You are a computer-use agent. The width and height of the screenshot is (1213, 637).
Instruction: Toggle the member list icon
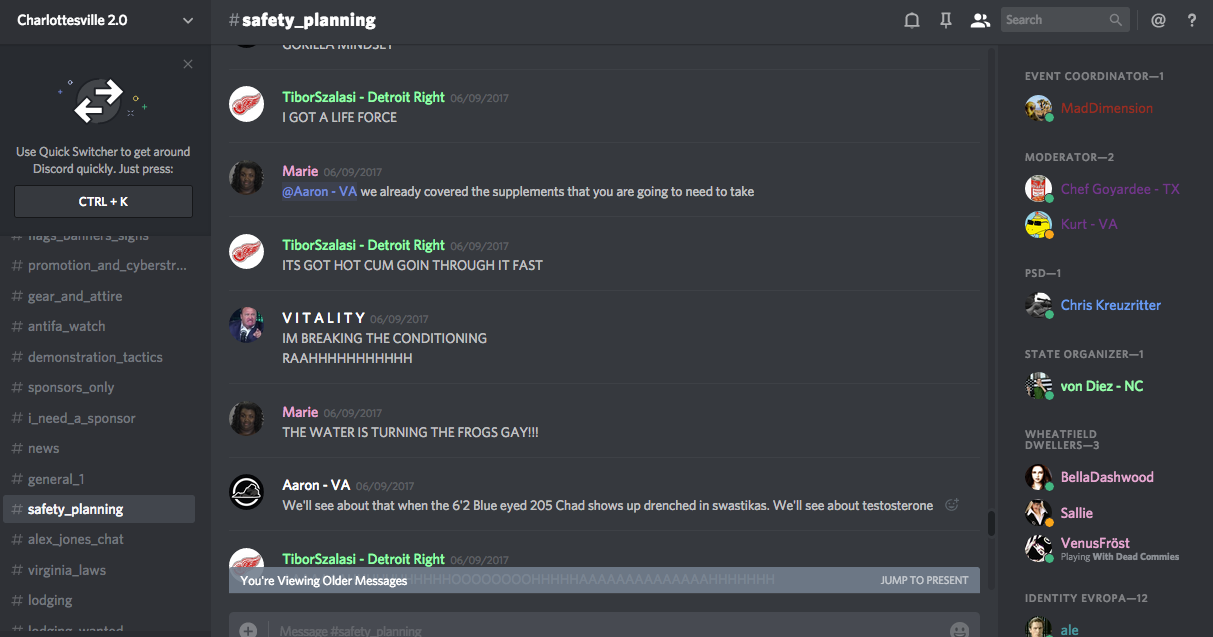(x=980, y=20)
